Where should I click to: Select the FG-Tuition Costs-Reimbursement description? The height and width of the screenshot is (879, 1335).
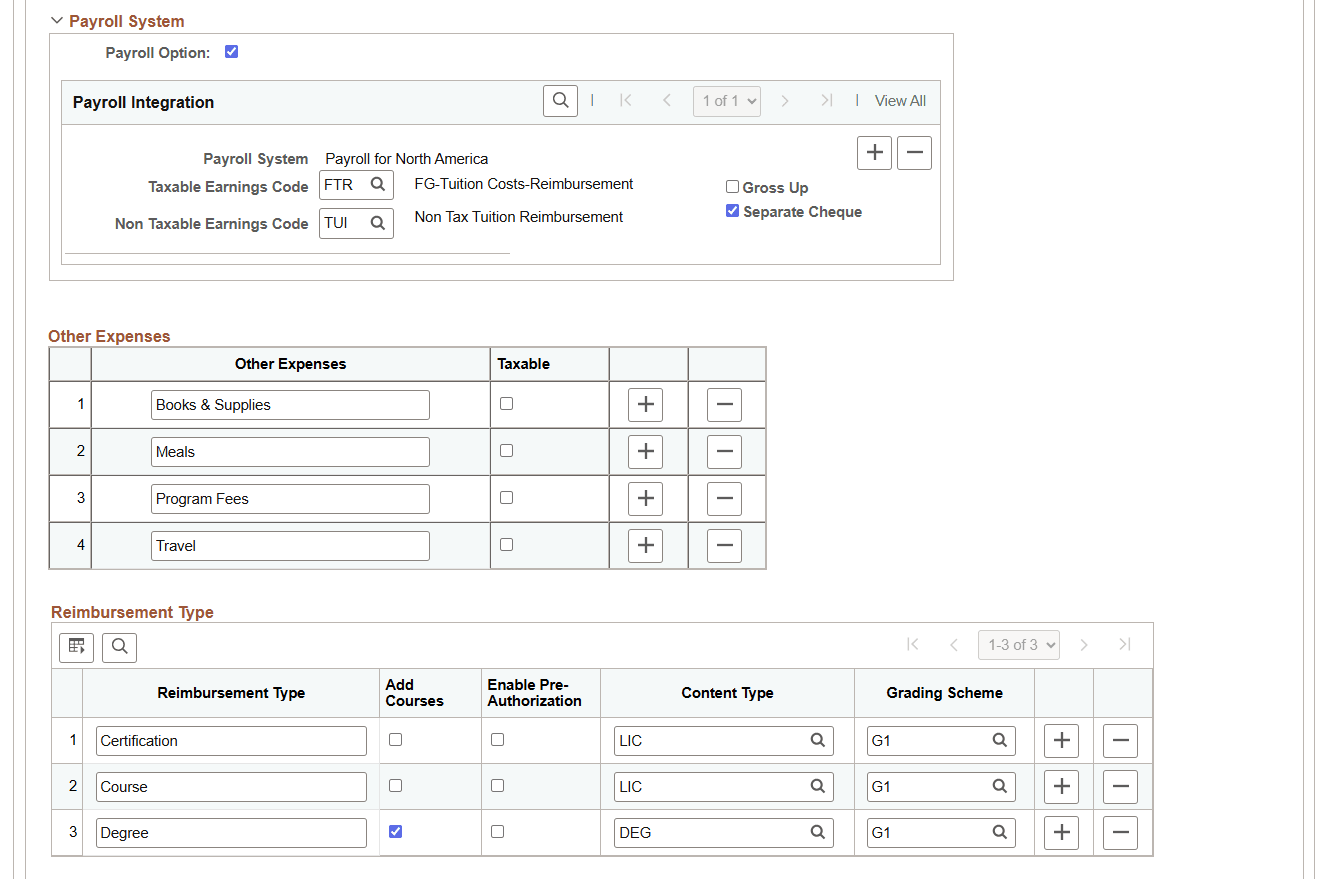(524, 184)
